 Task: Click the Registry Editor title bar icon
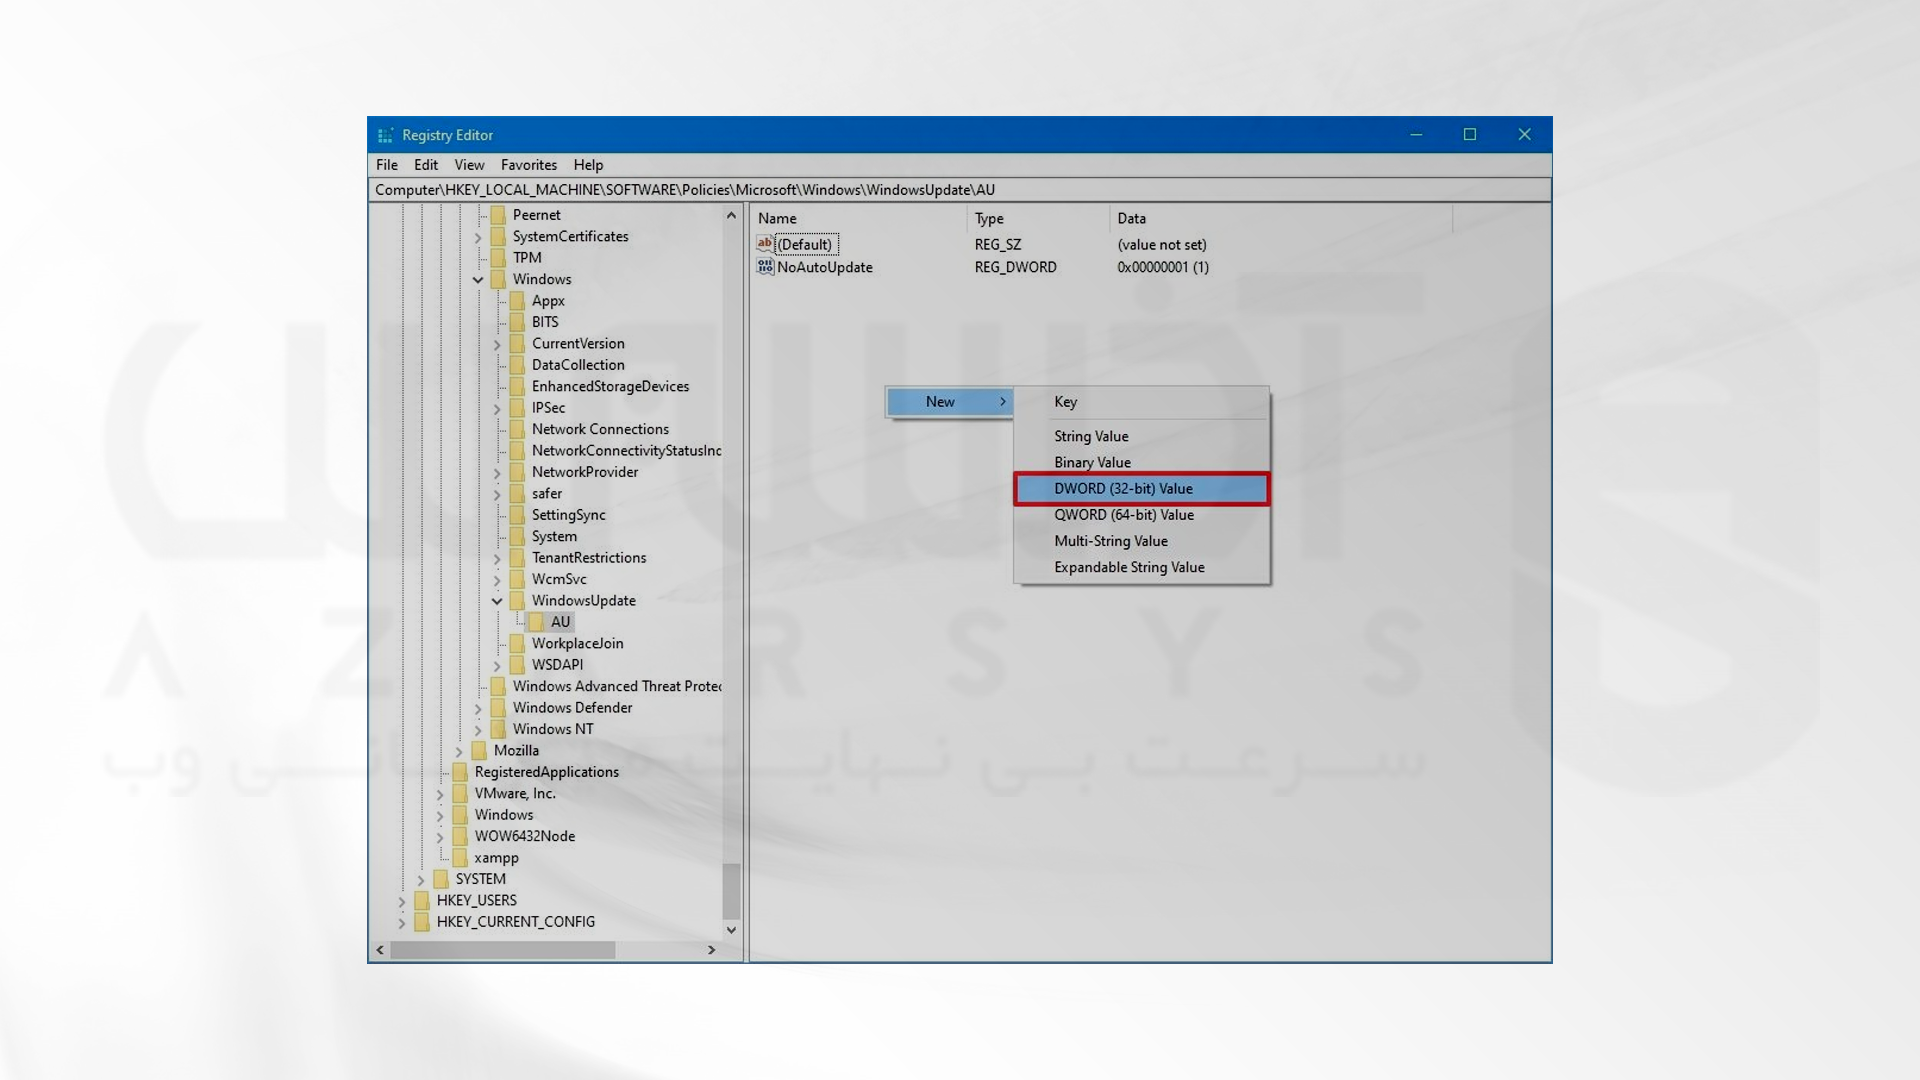(x=385, y=135)
